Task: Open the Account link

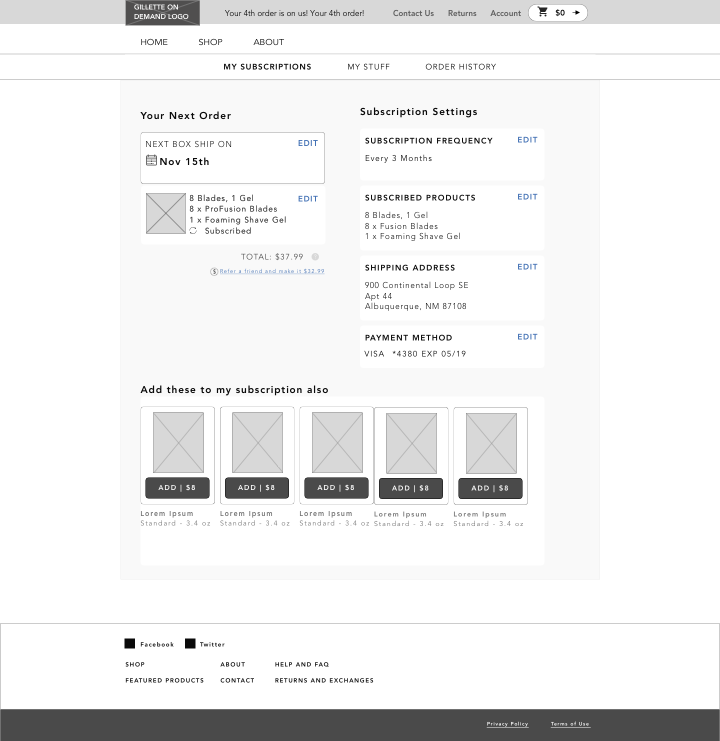Action: pos(506,13)
